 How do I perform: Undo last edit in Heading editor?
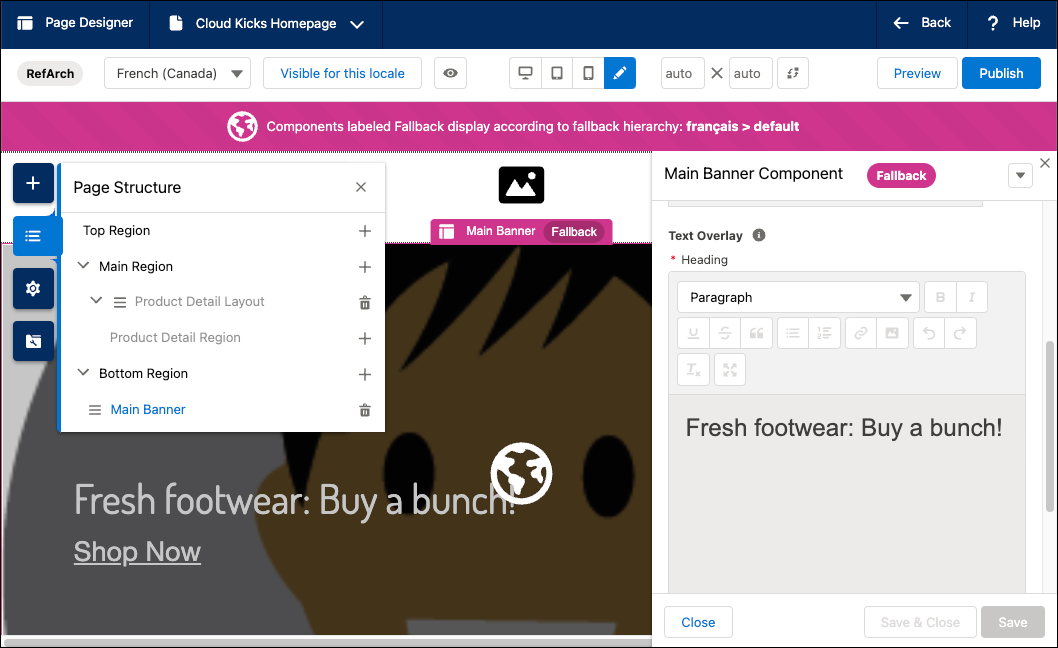[929, 333]
